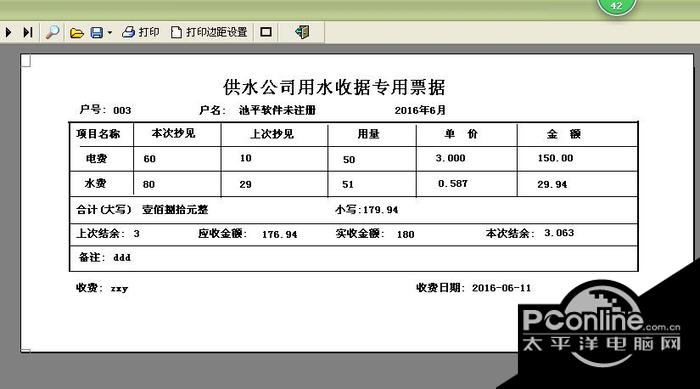Click the account name 池平软件未注册

(277, 110)
